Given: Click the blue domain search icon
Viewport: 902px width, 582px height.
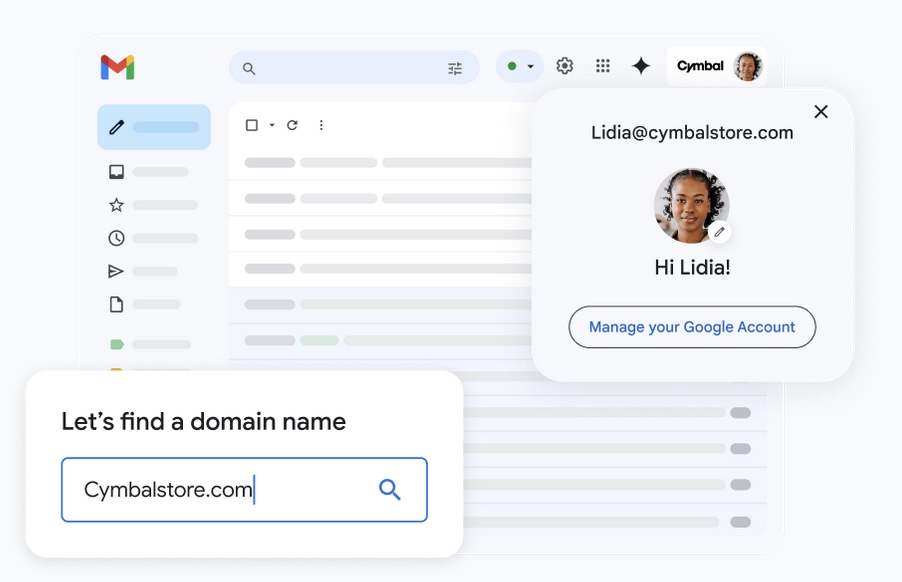Looking at the screenshot, I should click(x=389, y=490).
